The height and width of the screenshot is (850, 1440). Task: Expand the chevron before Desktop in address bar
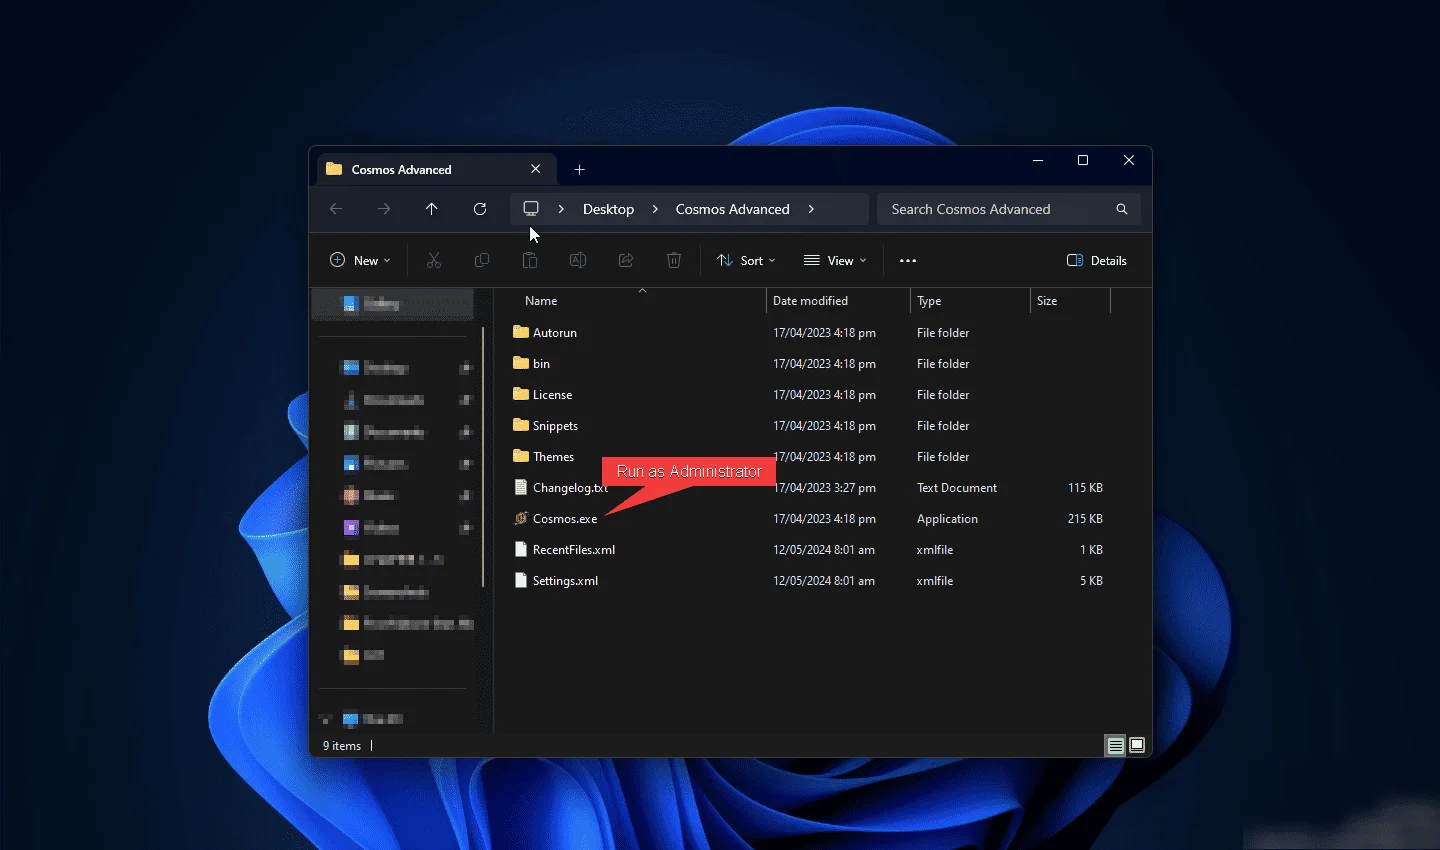coord(561,209)
